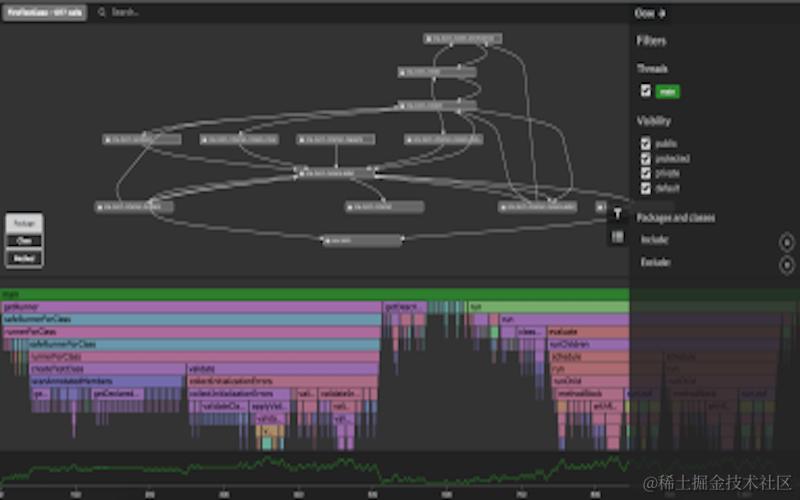Select the evaluate frame in the flame chart
The image size is (800, 500).
tap(588, 332)
